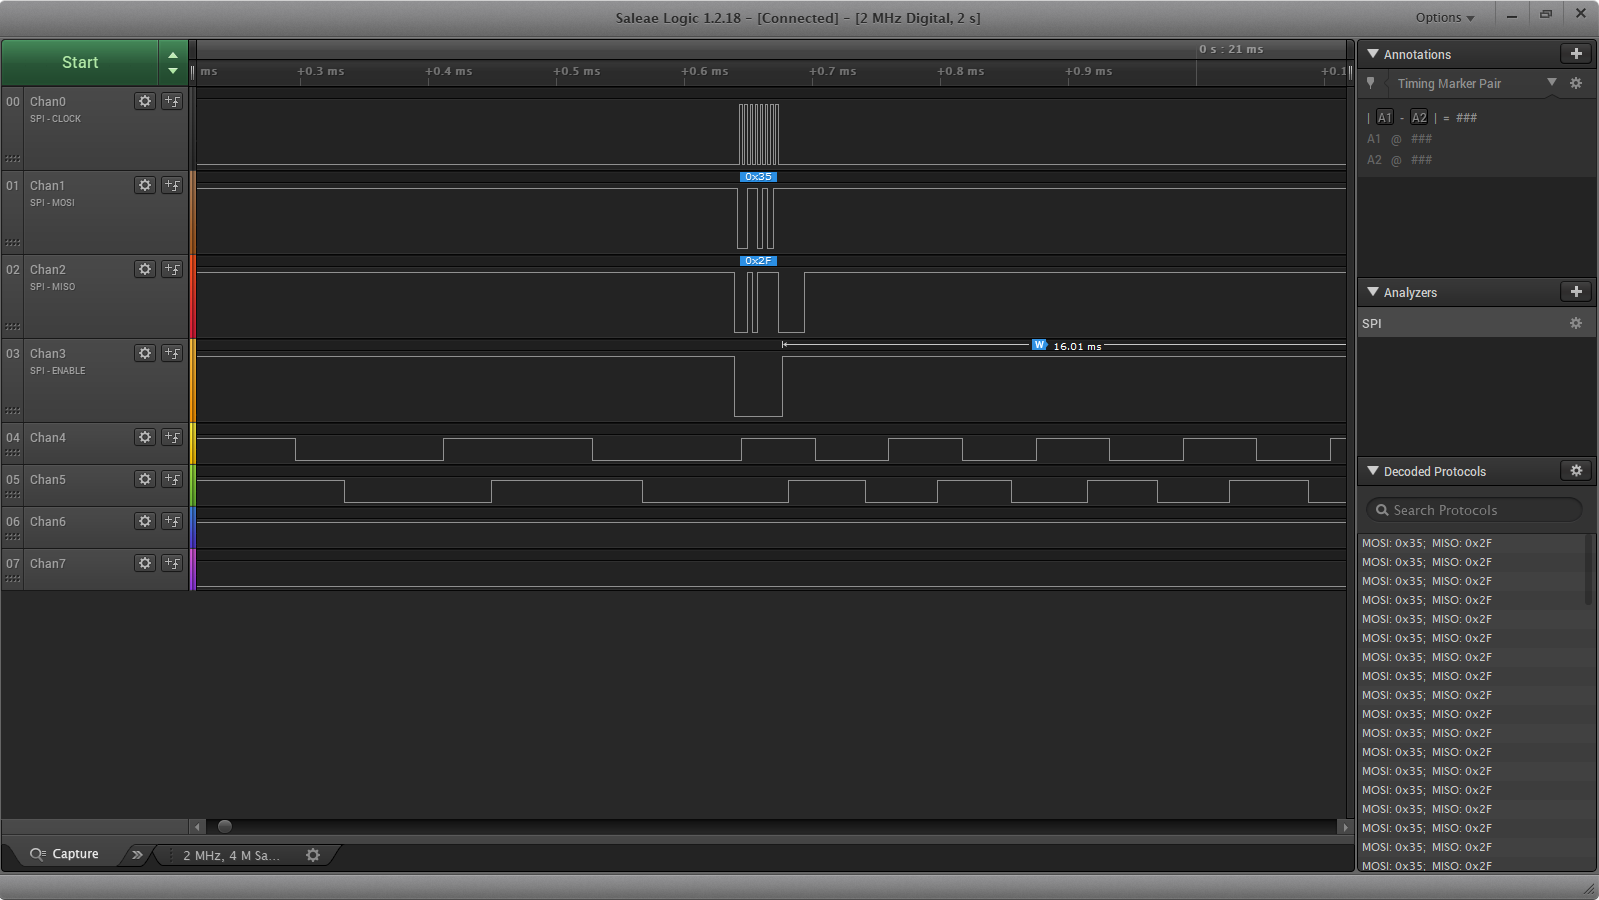Set trigger edge for Chan4

coord(172,437)
